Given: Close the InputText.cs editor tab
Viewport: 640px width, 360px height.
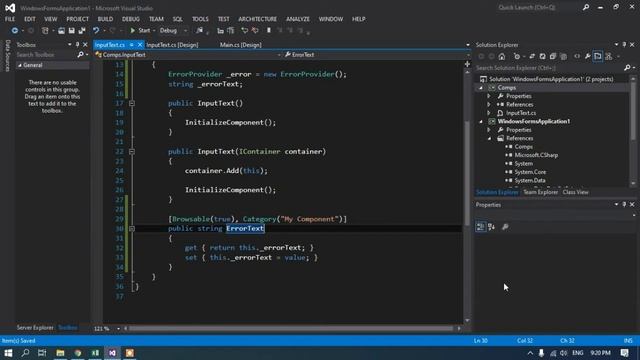Looking at the screenshot, I should tap(140, 45).
